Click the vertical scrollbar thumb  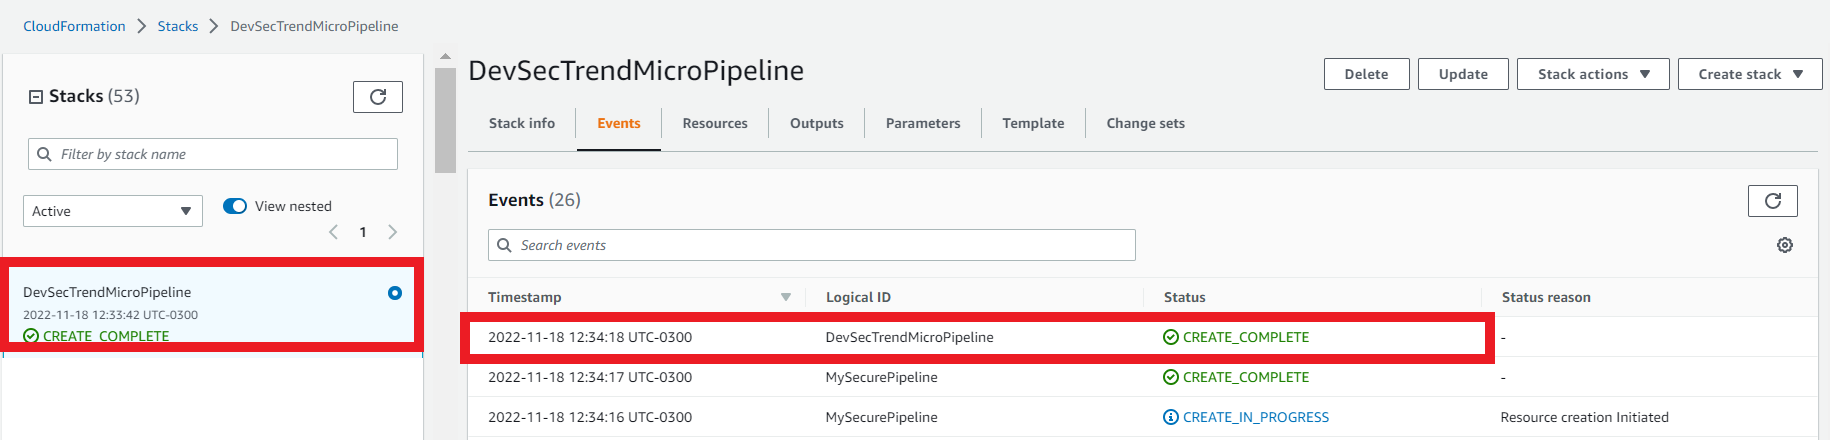point(445,120)
